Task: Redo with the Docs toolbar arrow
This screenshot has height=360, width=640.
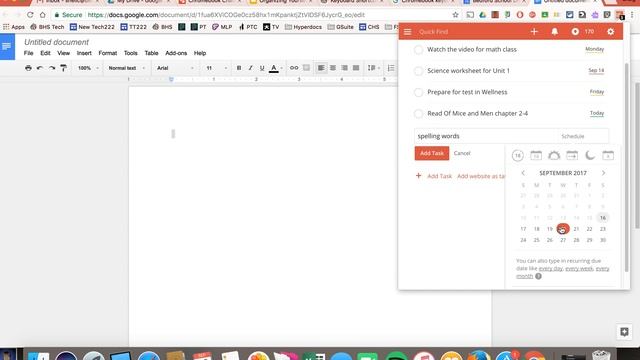Action: point(51,68)
